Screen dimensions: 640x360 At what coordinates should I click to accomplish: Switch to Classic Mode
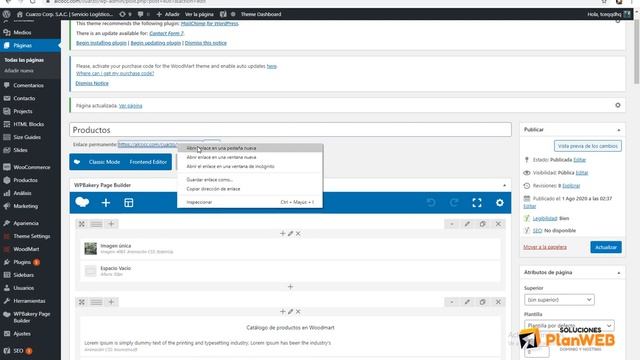(x=104, y=162)
